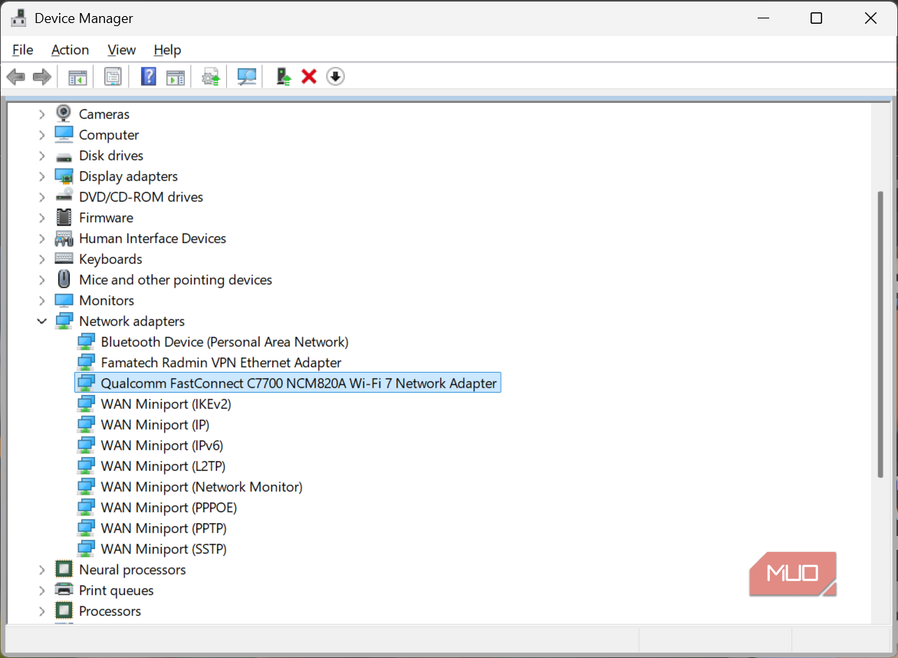Toggle the console tree pane icon
898x658 pixels.
point(77,77)
